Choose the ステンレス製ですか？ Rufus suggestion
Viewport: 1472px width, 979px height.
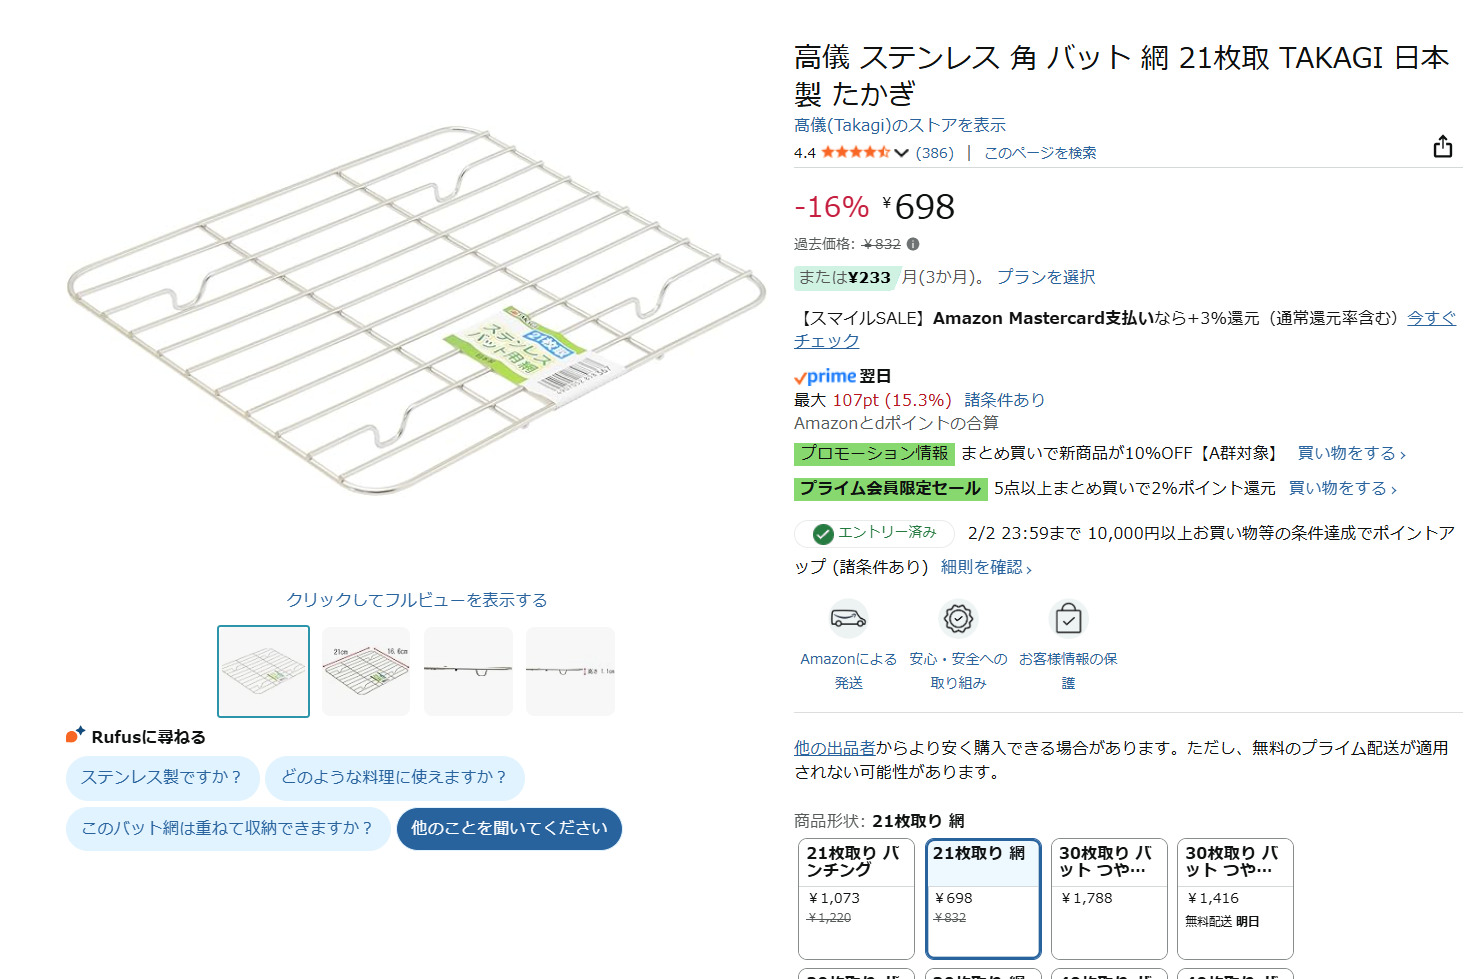162,777
